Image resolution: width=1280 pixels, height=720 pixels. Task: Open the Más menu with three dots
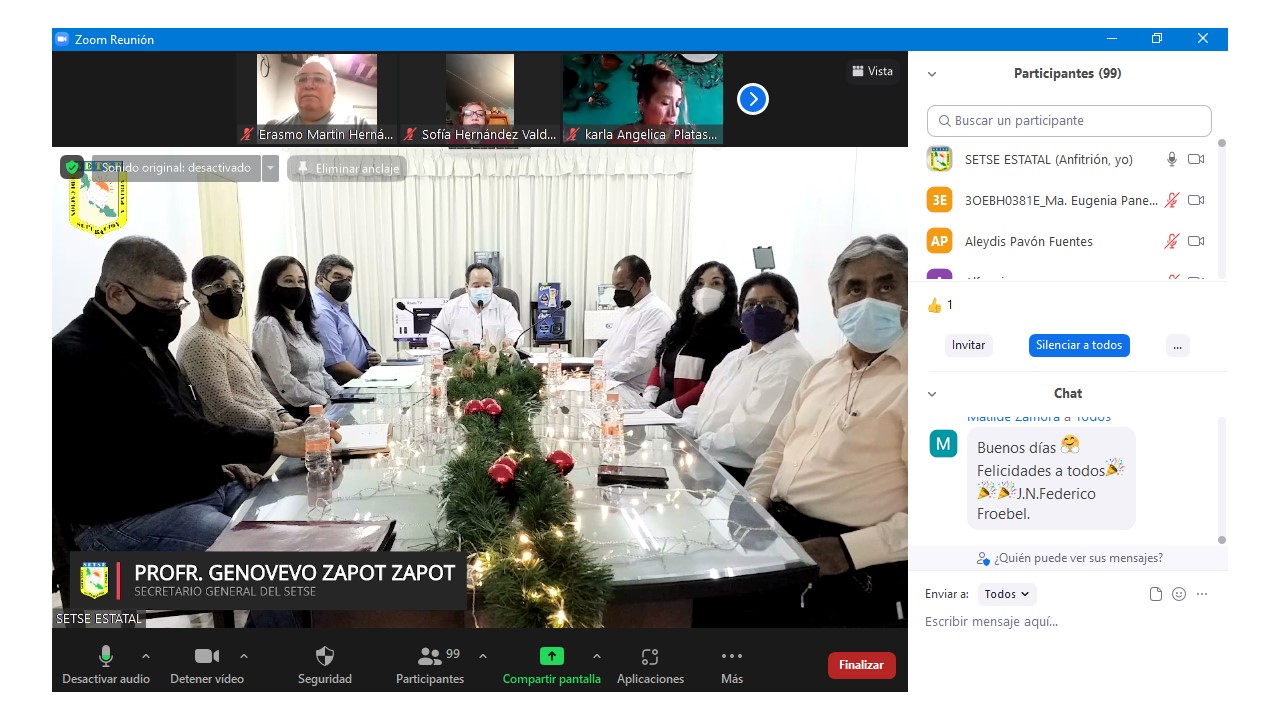click(732, 665)
